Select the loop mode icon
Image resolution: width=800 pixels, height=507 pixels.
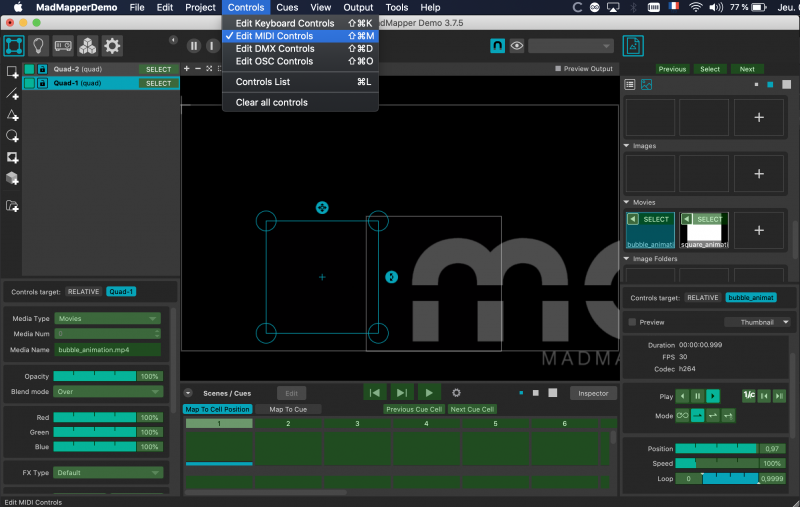(x=683, y=415)
